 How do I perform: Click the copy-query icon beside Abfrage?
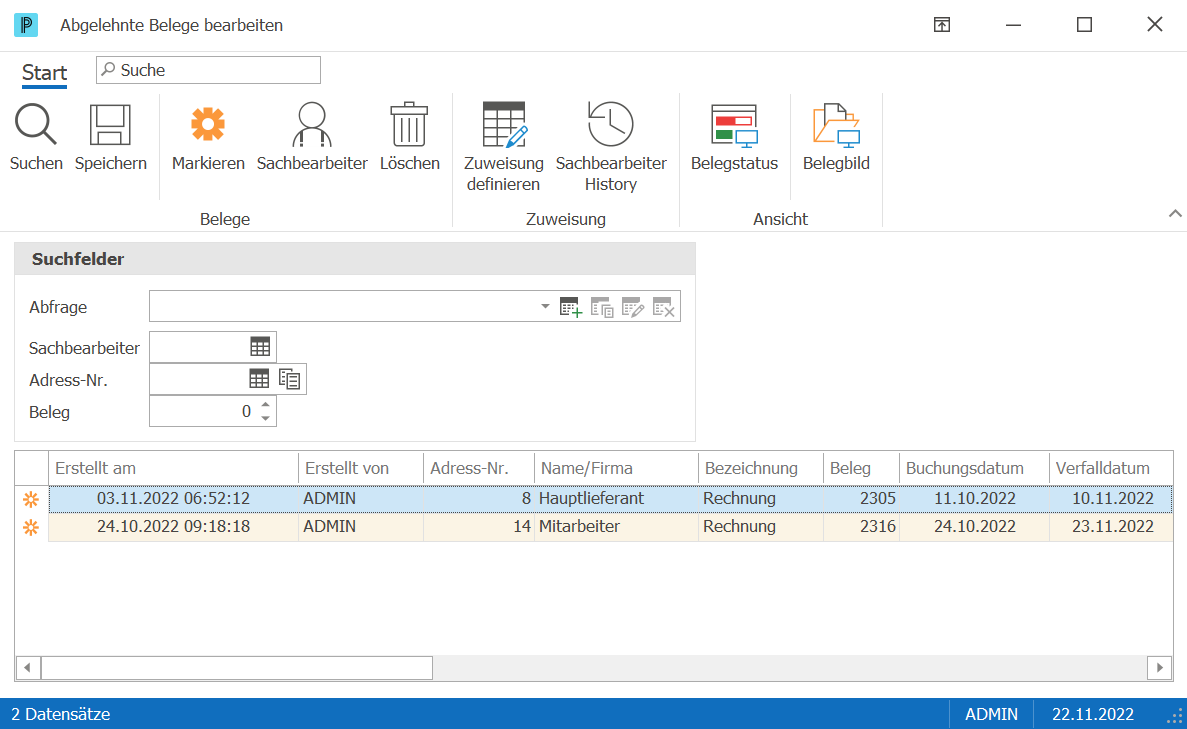coord(602,307)
